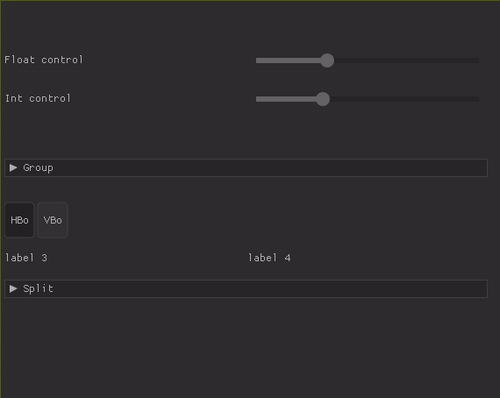
Task: Click empty area of the Split header bar
Action: click(x=270, y=289)
